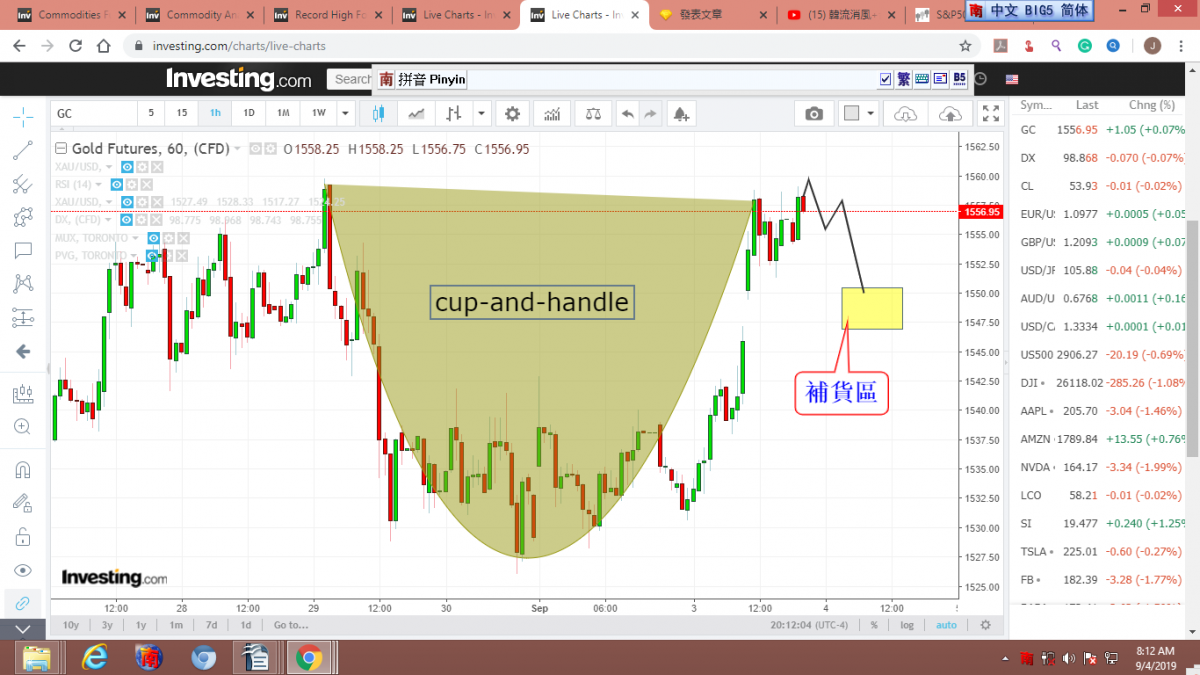Image resolution: width=1200 pixels, height=675 pixels.
Task: Open the time axis settings gear
Action: click(x=985, y=625)
